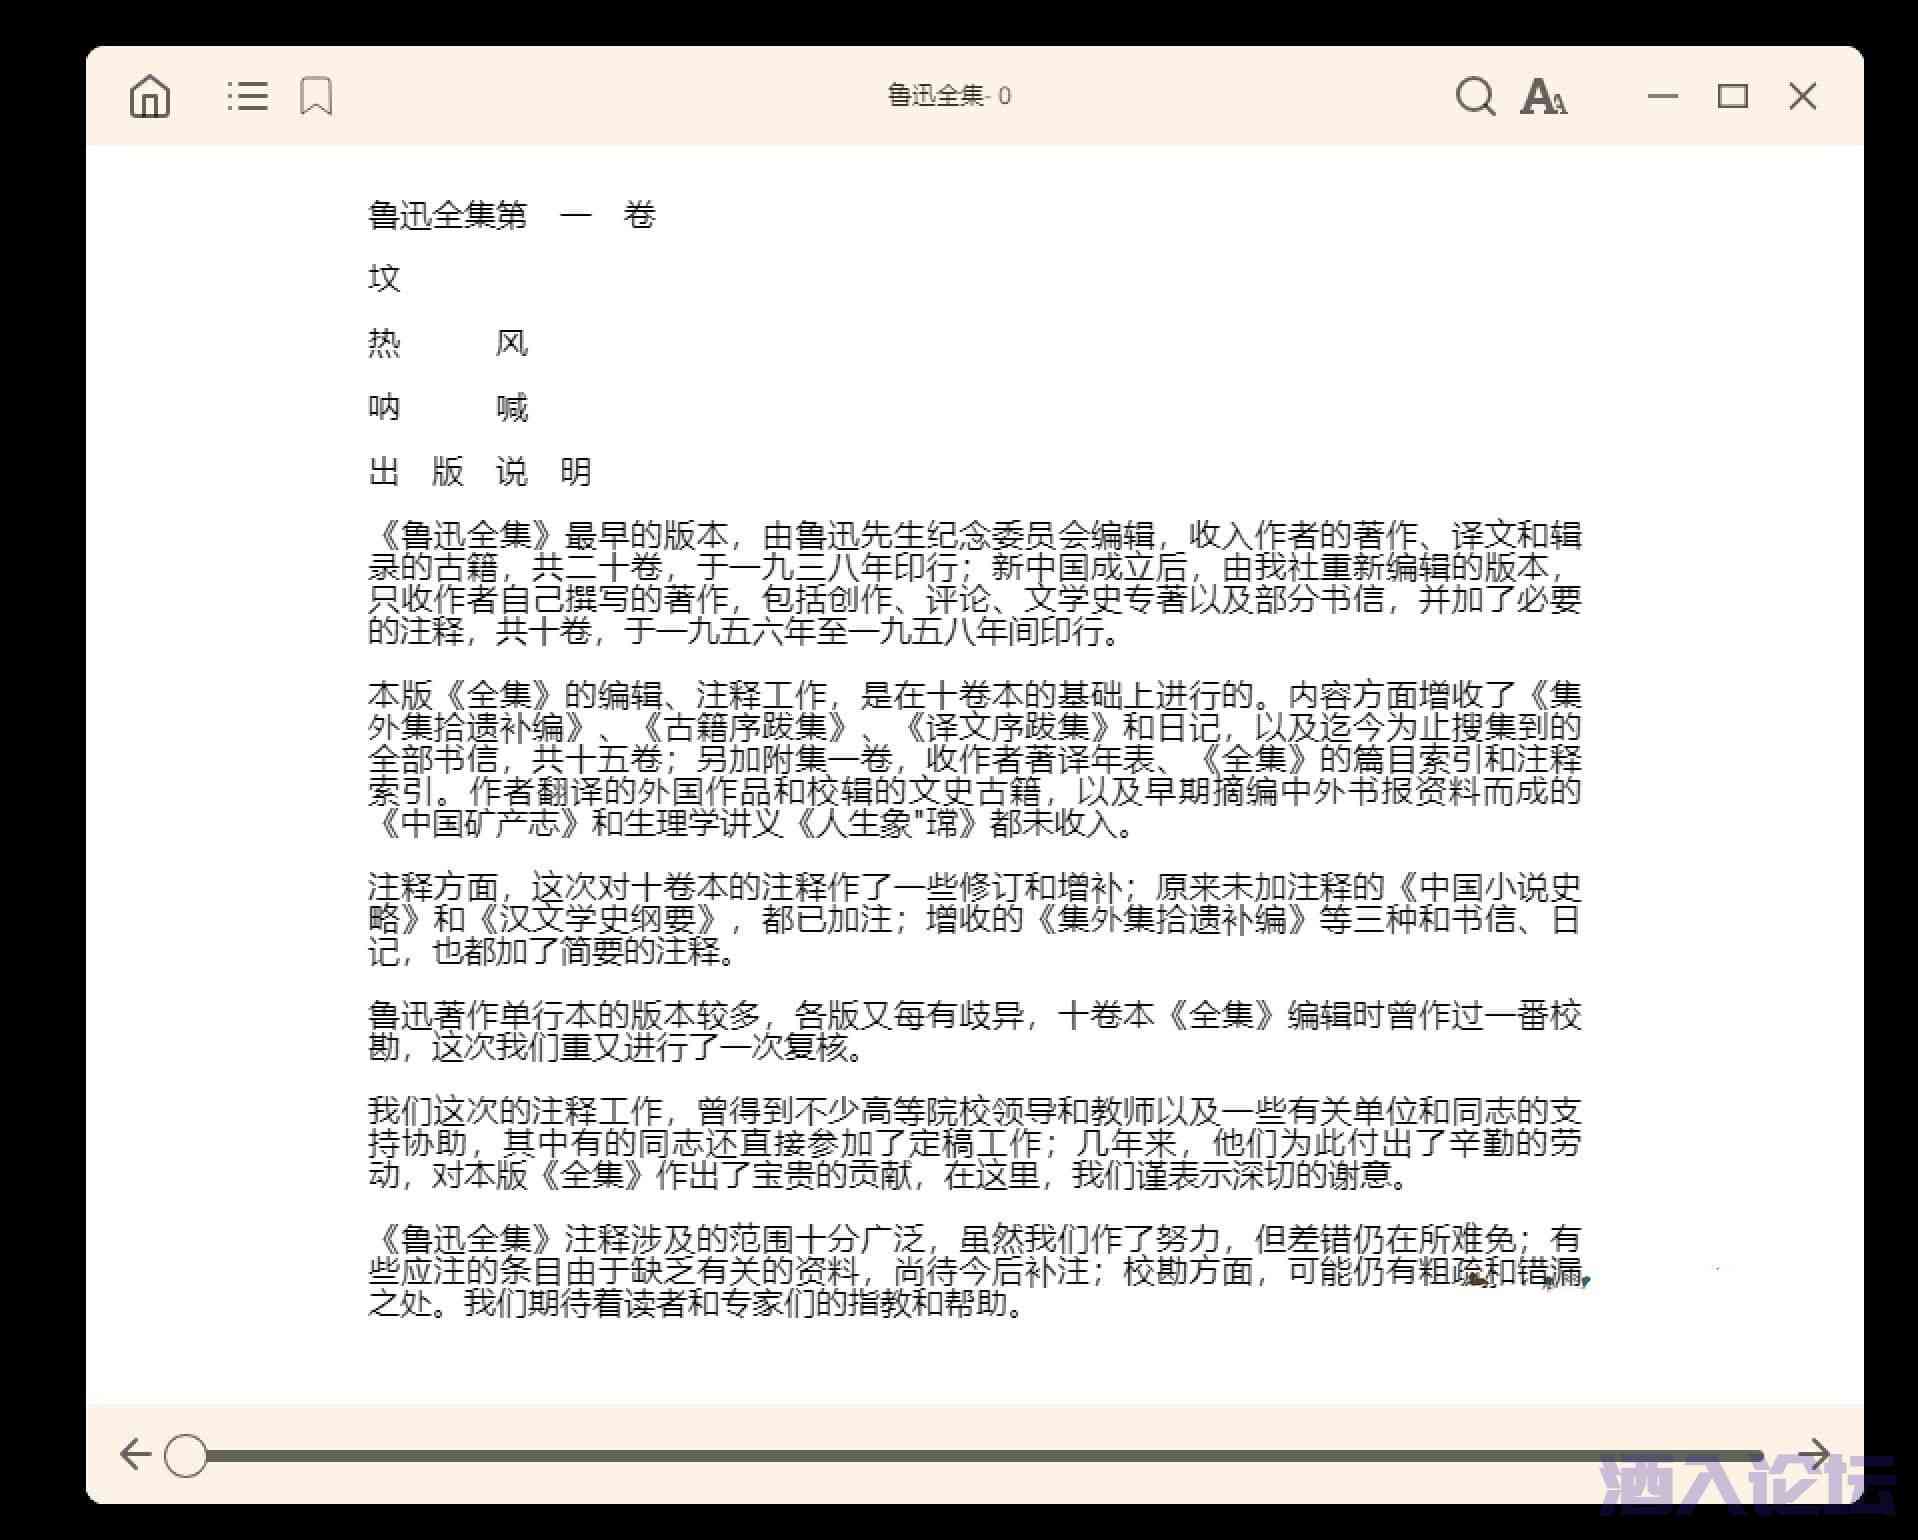Go to the home library

pos(150,97)
